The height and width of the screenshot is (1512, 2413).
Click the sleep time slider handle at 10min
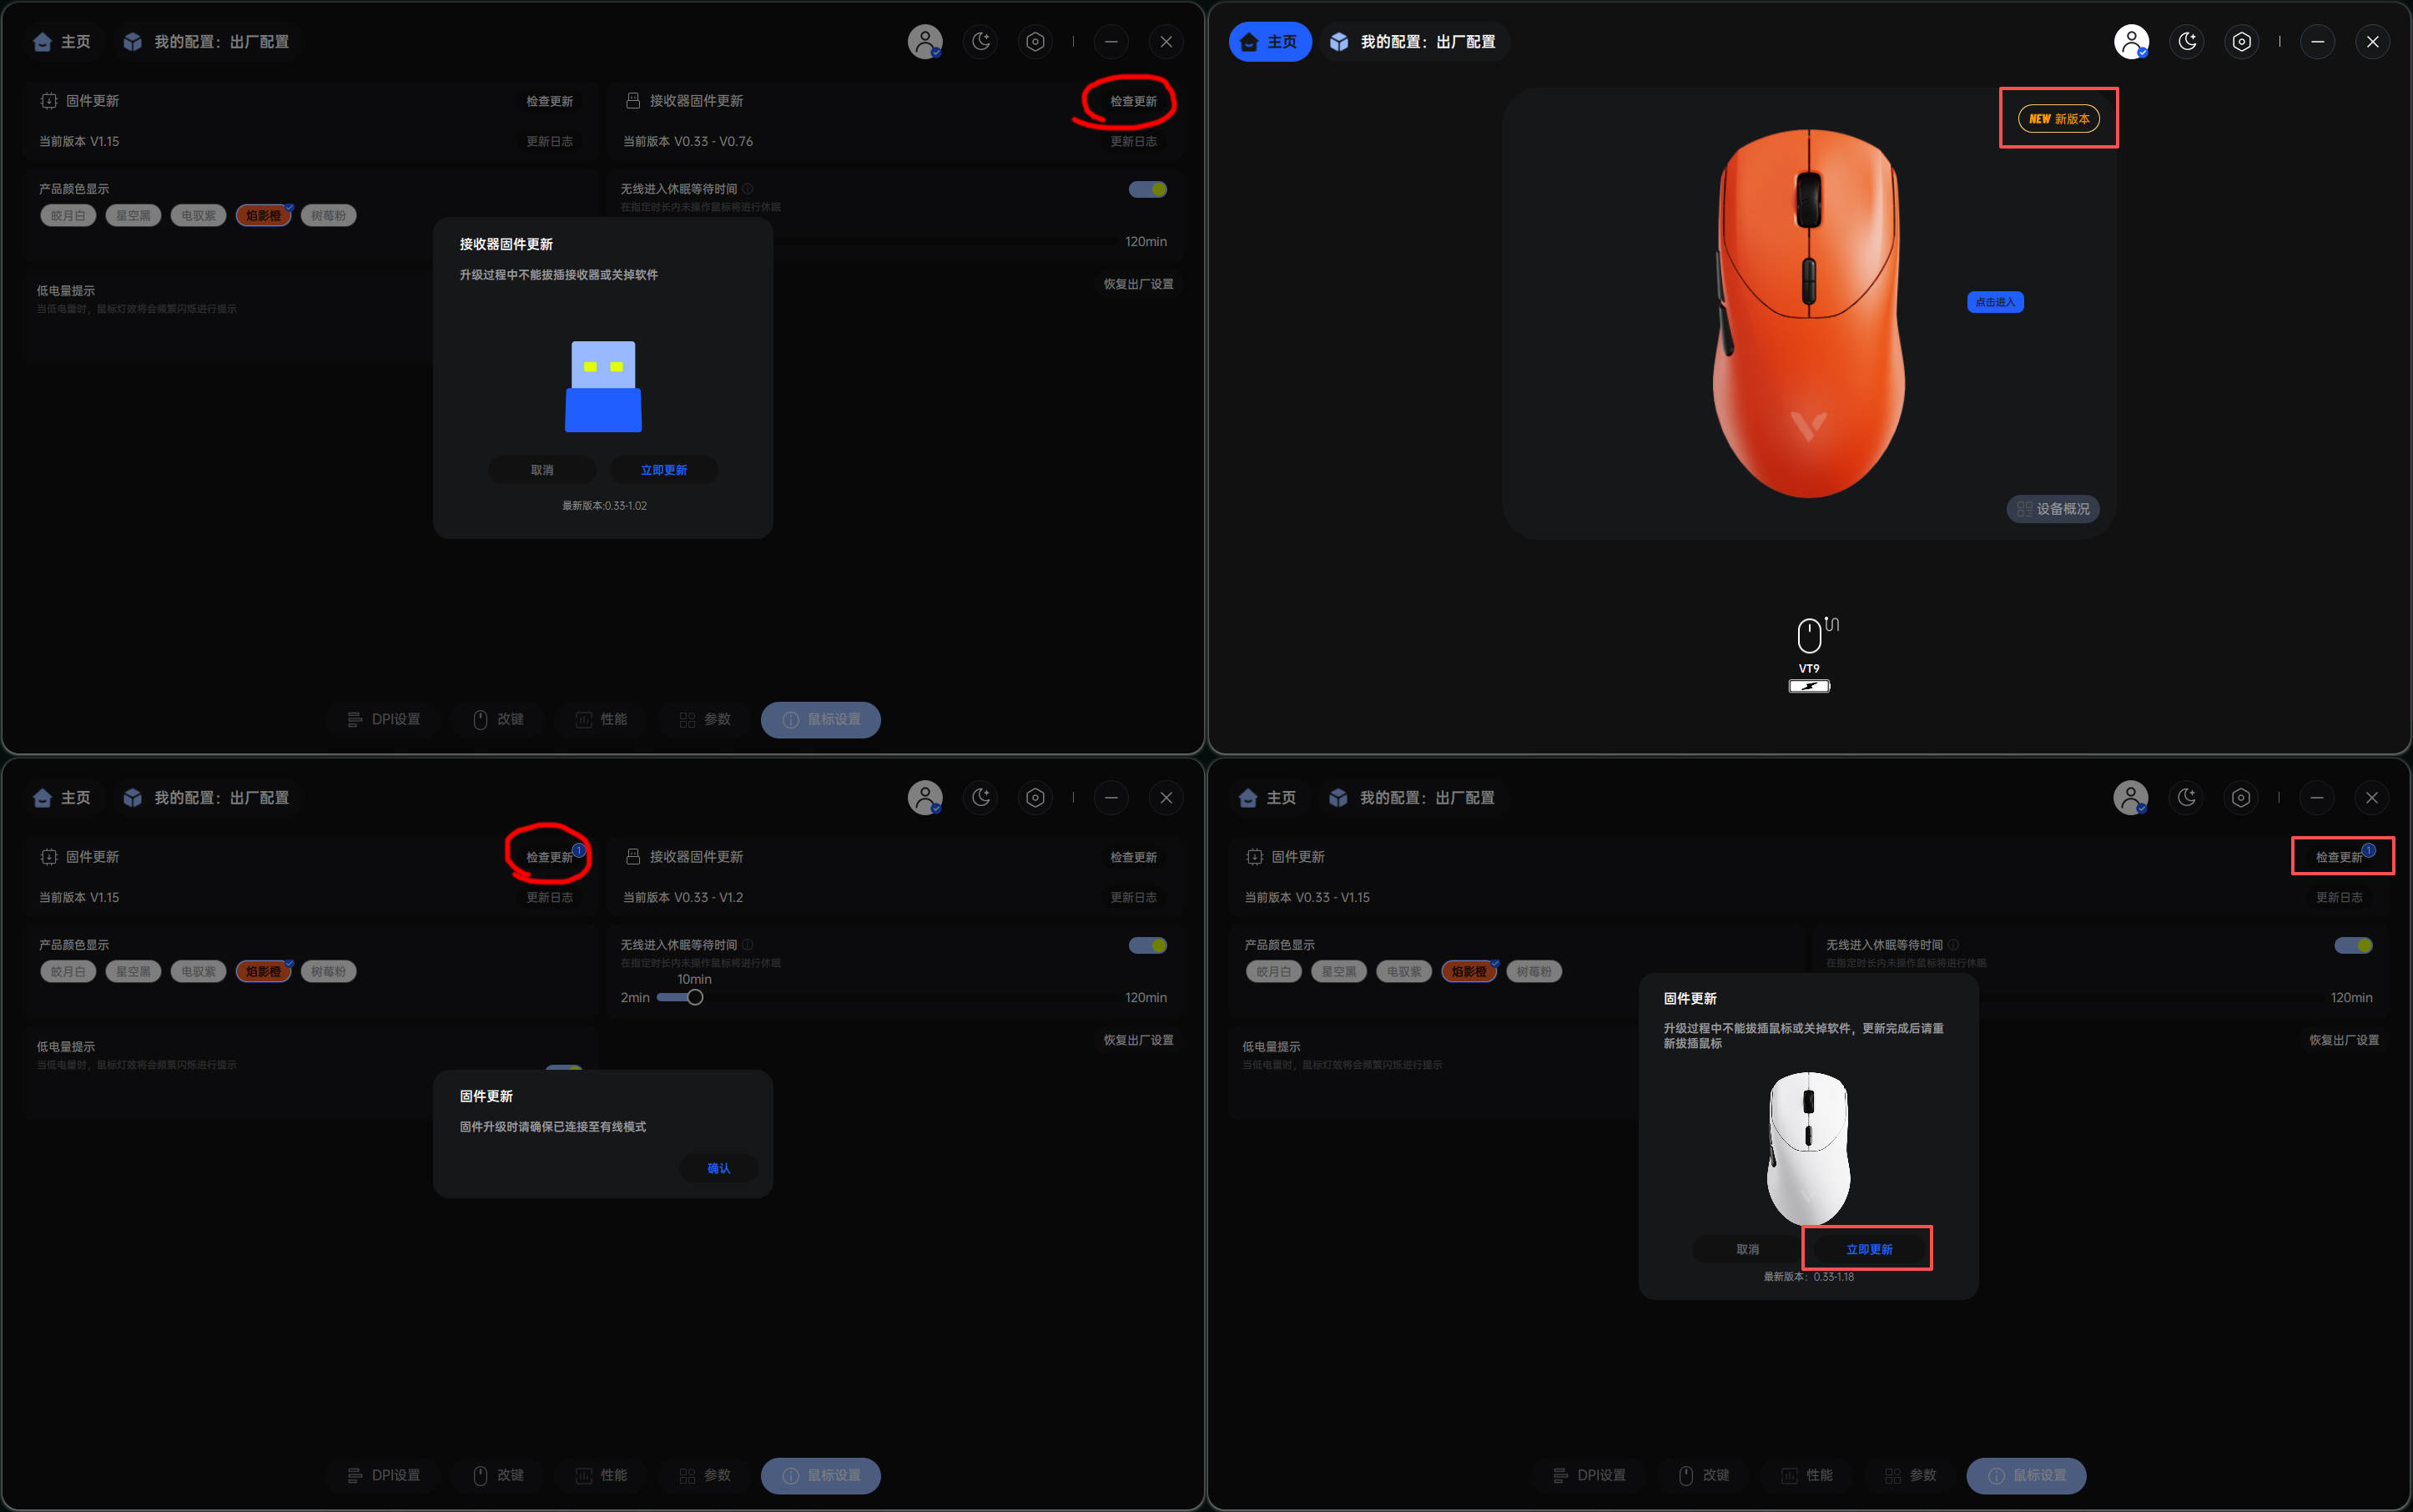pos(695,997)
